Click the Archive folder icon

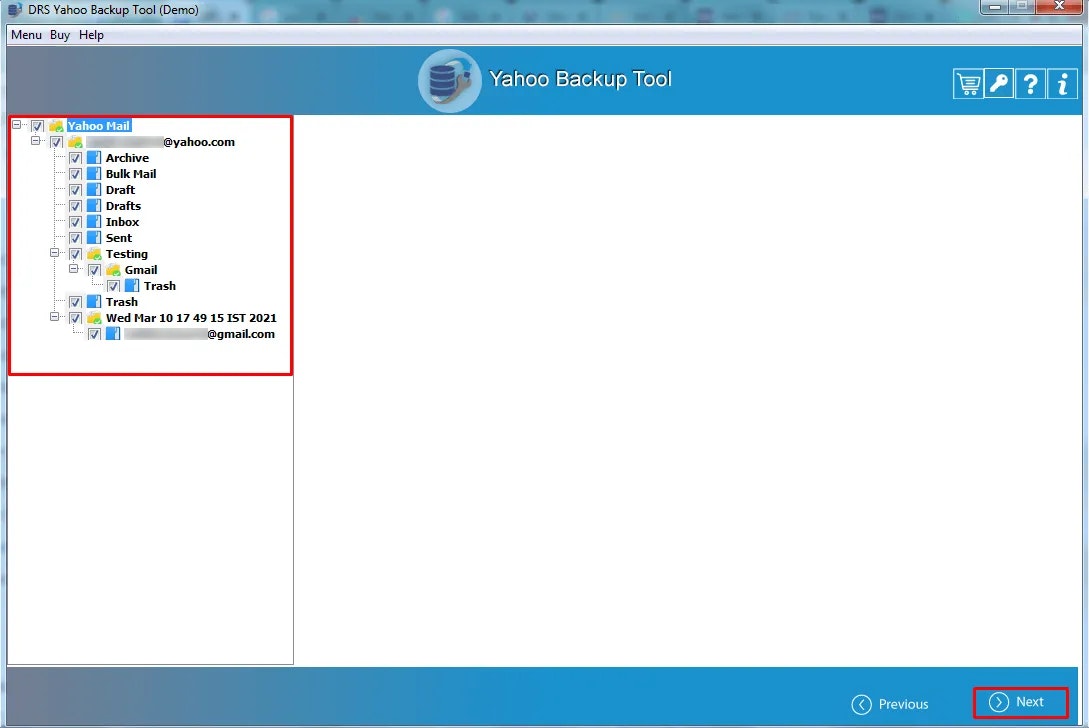(x=94, y=158)
